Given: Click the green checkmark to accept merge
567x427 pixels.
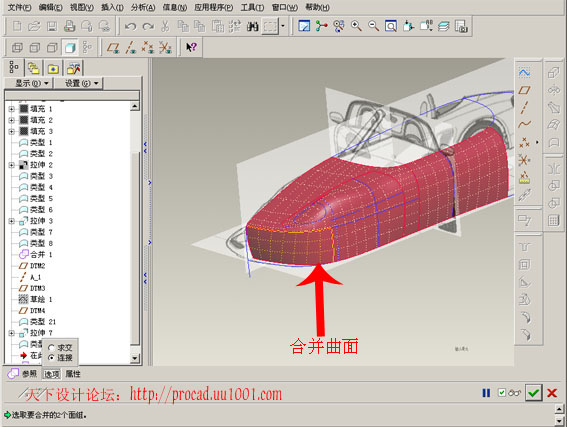Looking at the screenshot, I should [533, 393].
